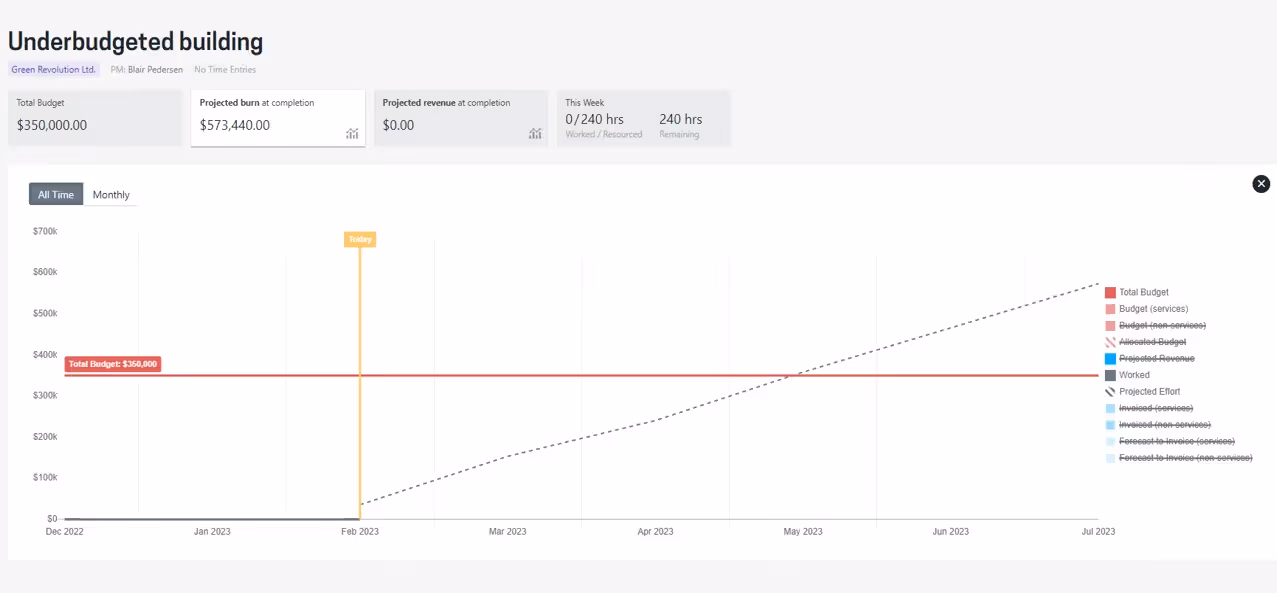Show Allocated Budget series in legend

tap(1145, 342)
